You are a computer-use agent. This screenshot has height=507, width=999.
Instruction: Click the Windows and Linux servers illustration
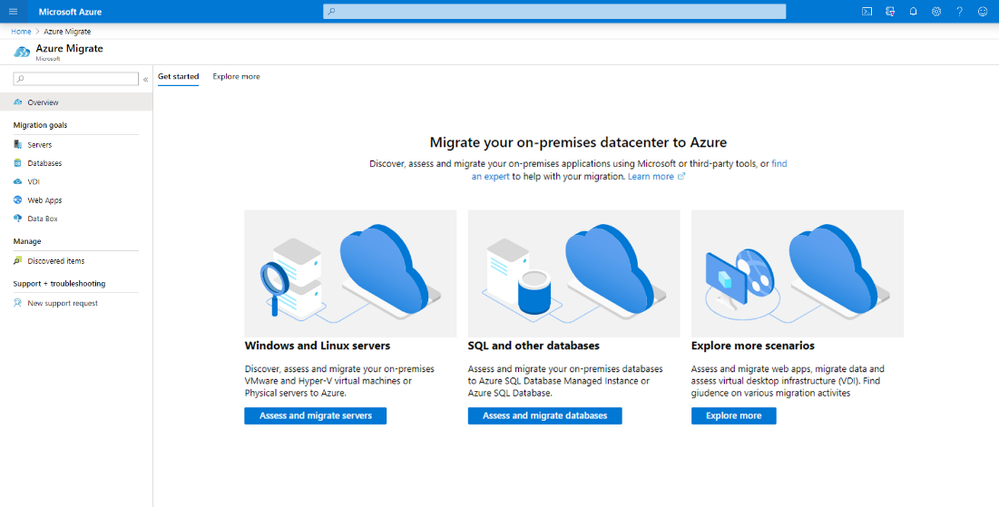tap(350, 273)
